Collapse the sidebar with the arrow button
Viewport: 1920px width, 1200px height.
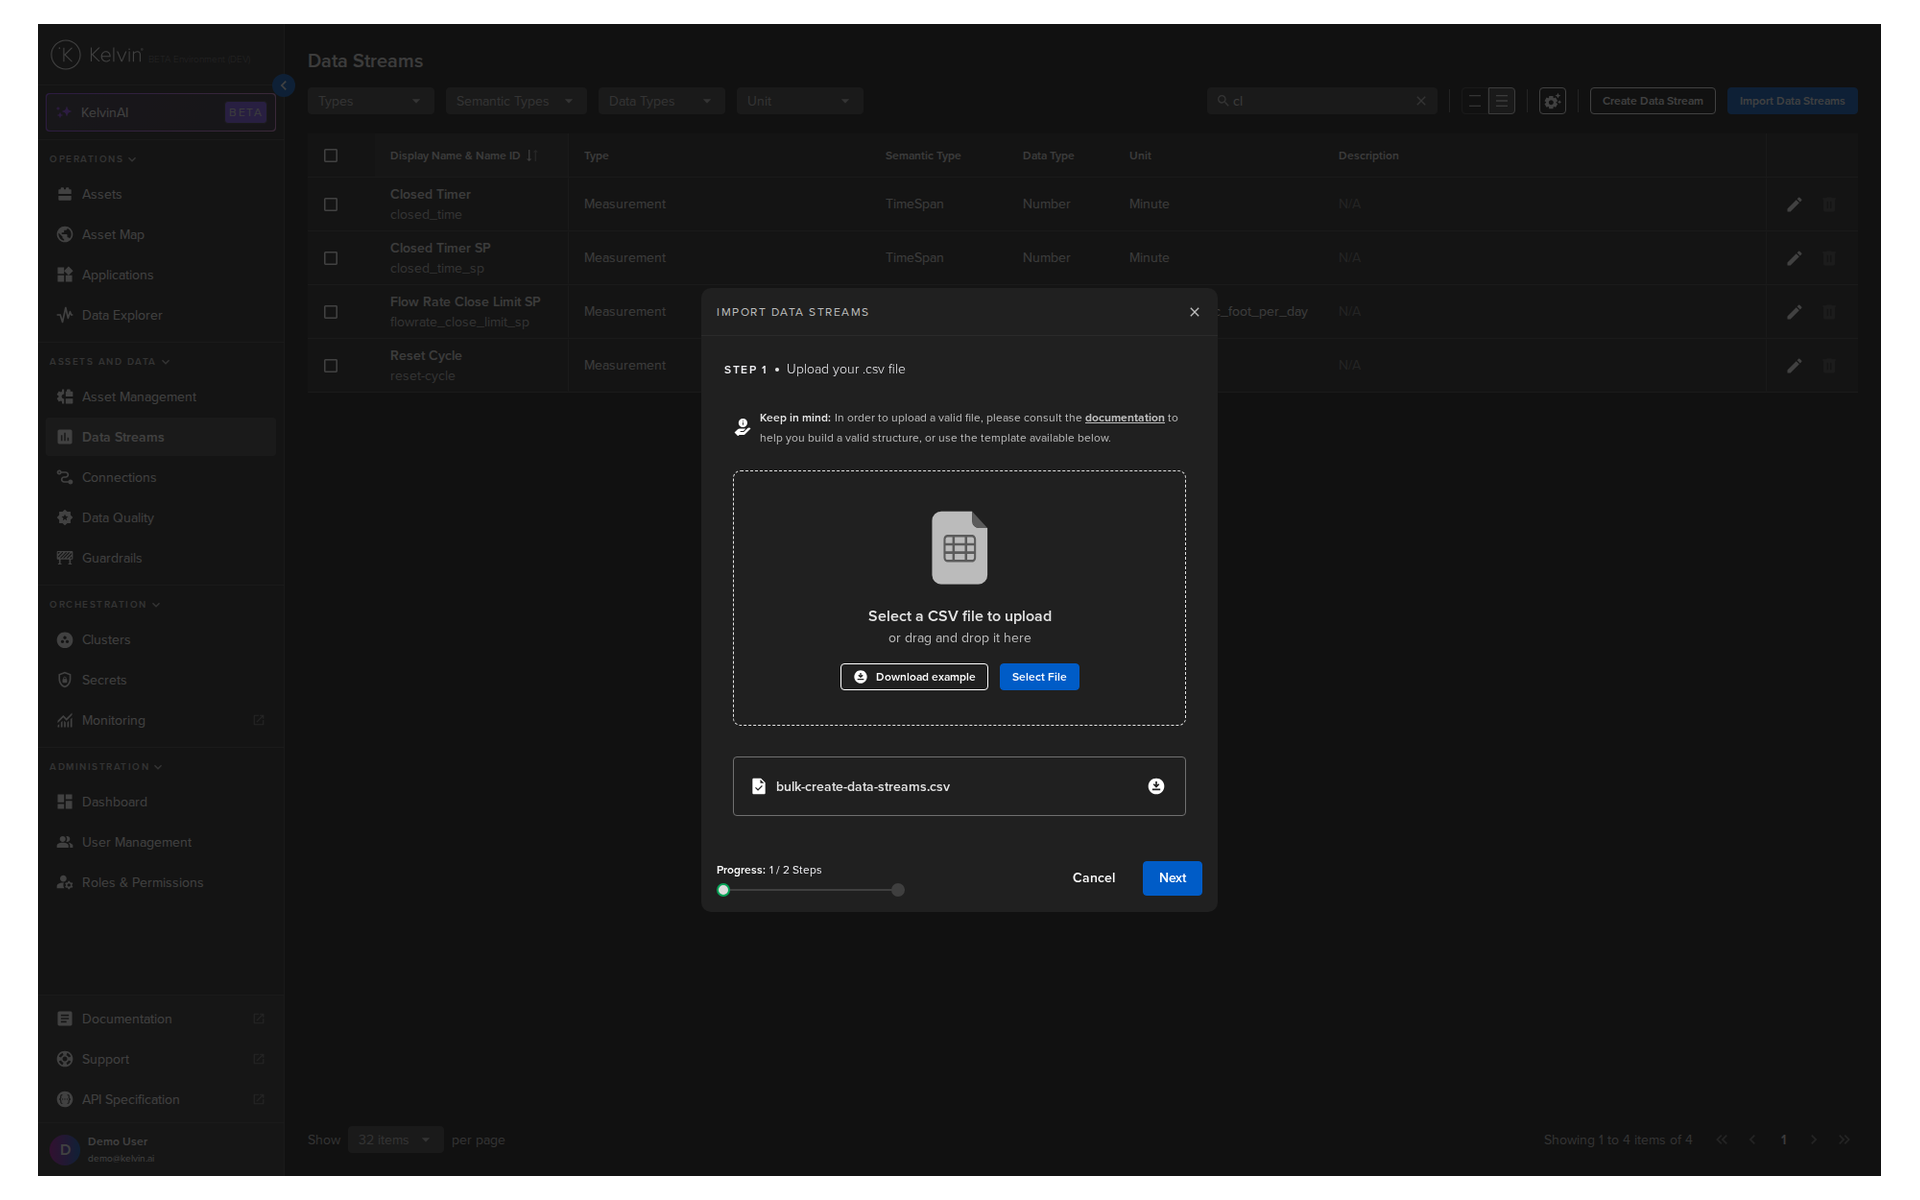coord(284,86)
